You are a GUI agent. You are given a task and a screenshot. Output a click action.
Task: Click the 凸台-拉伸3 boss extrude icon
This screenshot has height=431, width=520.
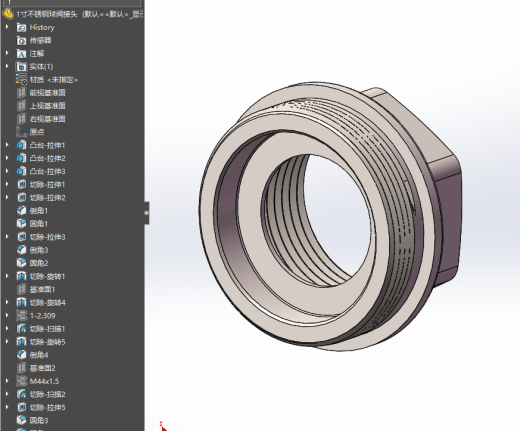21,171
